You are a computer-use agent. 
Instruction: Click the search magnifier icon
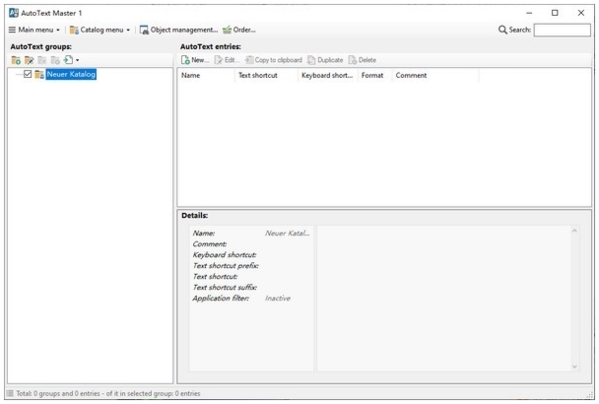tap(502, 30)
